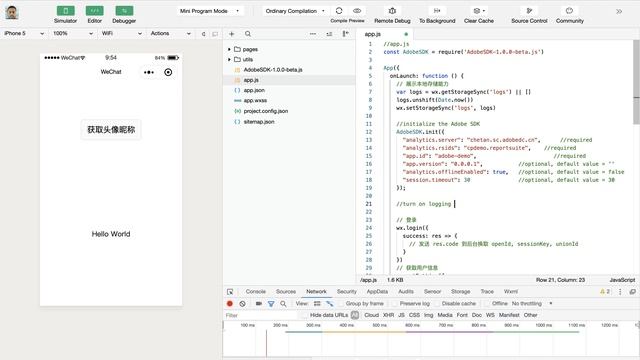Toggle the Offline checkbox

point(487,304)
